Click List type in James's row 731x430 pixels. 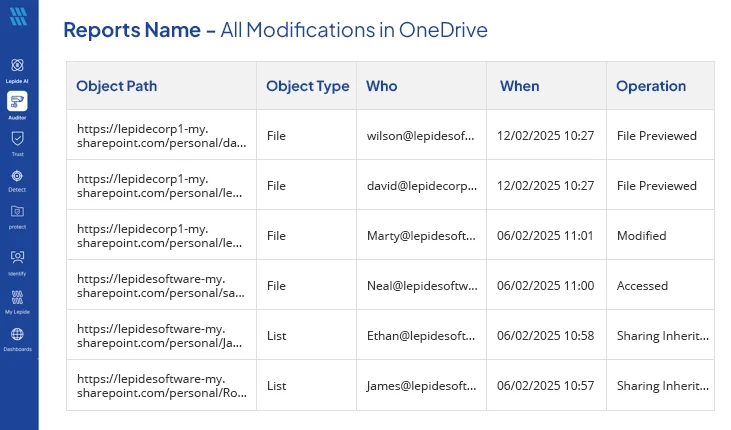tap(276, 386)
